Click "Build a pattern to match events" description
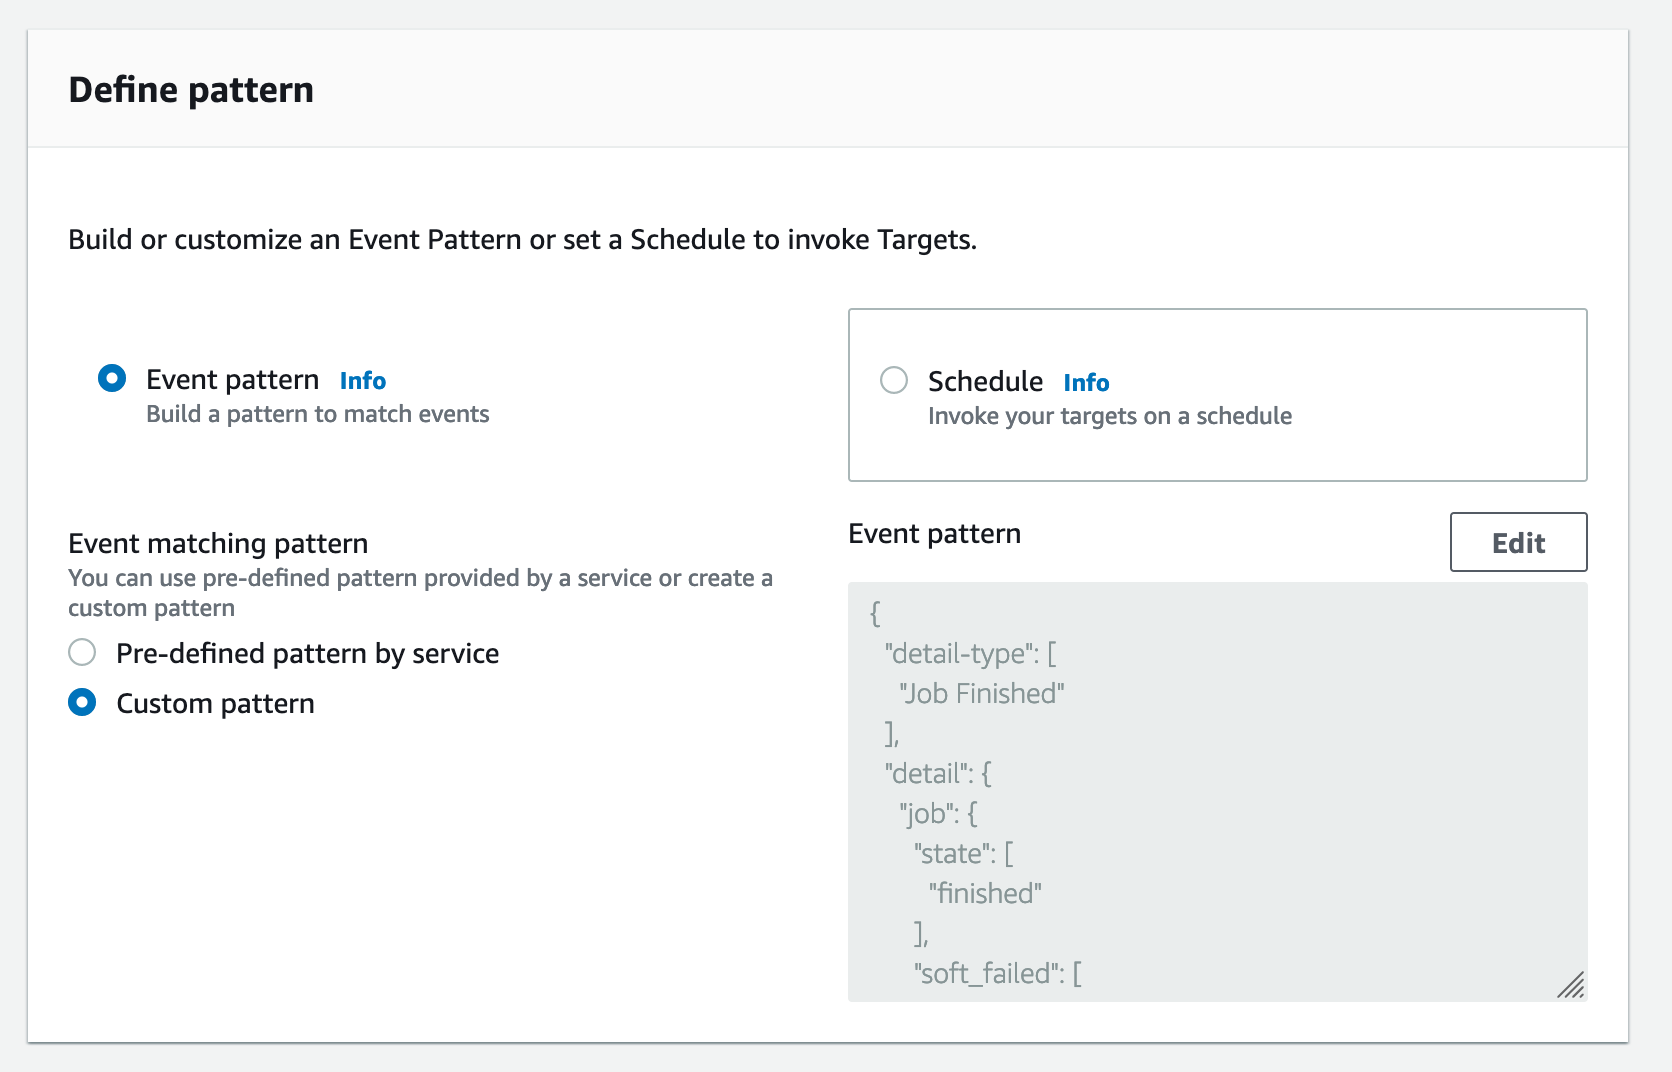The width and height of the screenshot is (1672, 1072). [317, 415]
